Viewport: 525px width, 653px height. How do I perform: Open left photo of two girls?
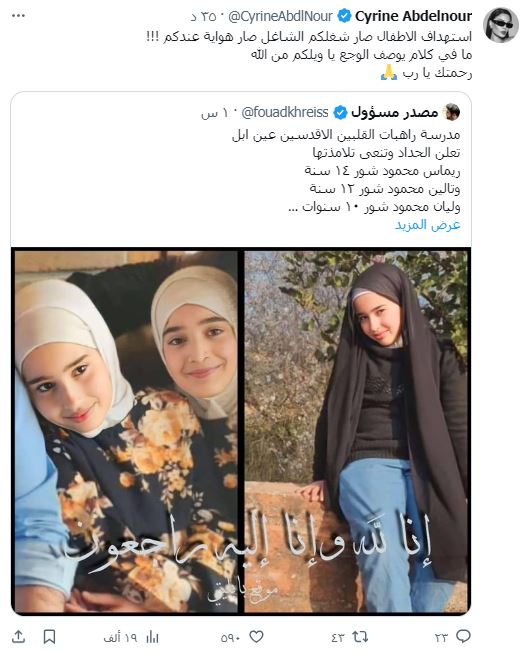126,431
